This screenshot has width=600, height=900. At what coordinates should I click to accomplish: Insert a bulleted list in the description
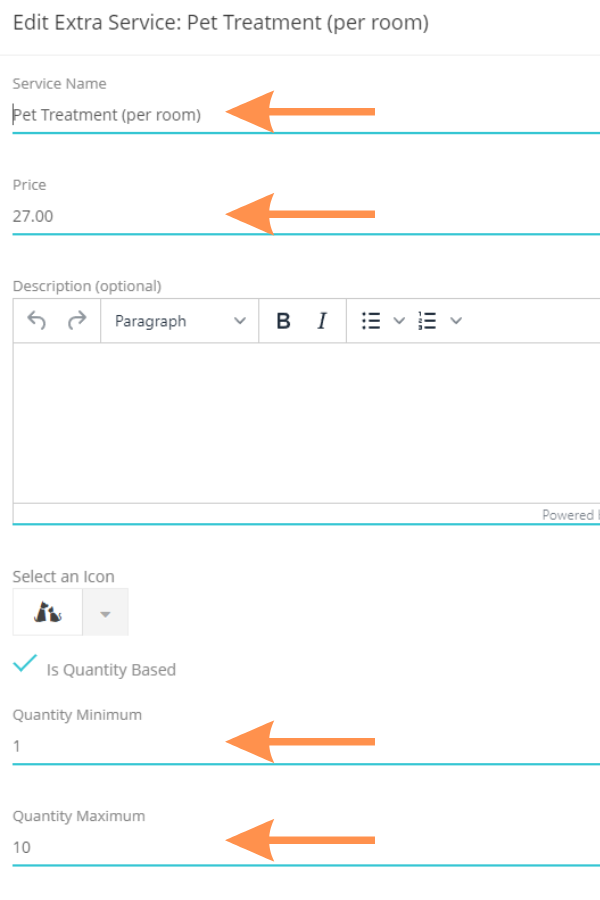(371, 321)
